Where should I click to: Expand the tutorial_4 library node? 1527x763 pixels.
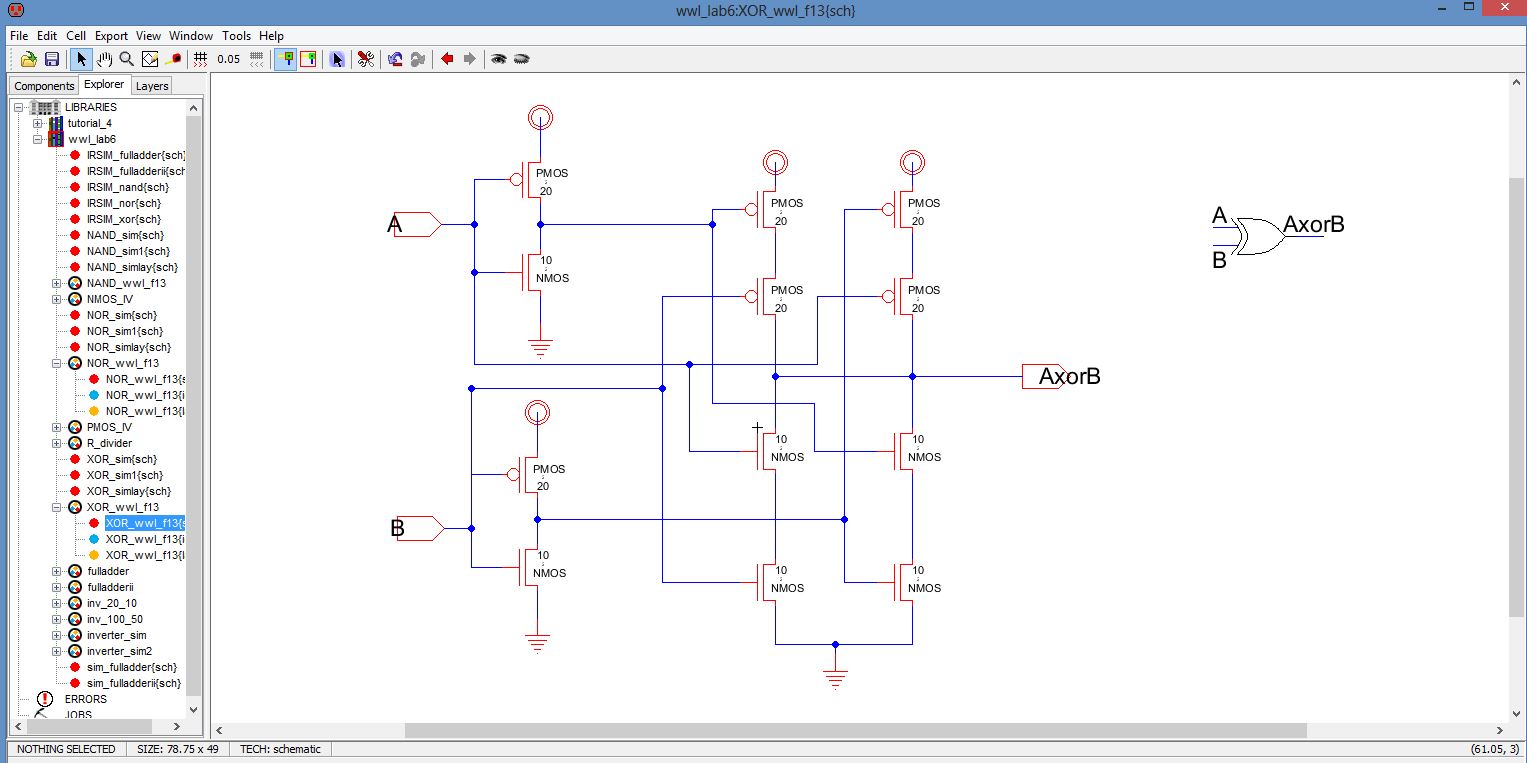pos(38,123)
